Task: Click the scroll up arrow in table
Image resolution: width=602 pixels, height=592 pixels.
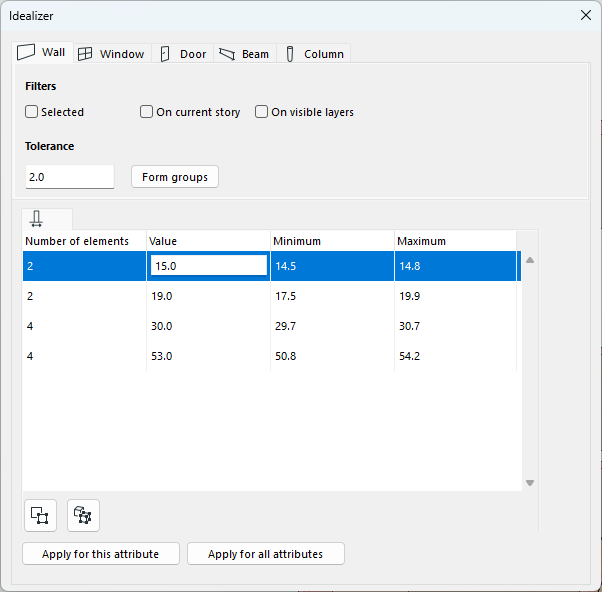Action: (x=530, y=260)
